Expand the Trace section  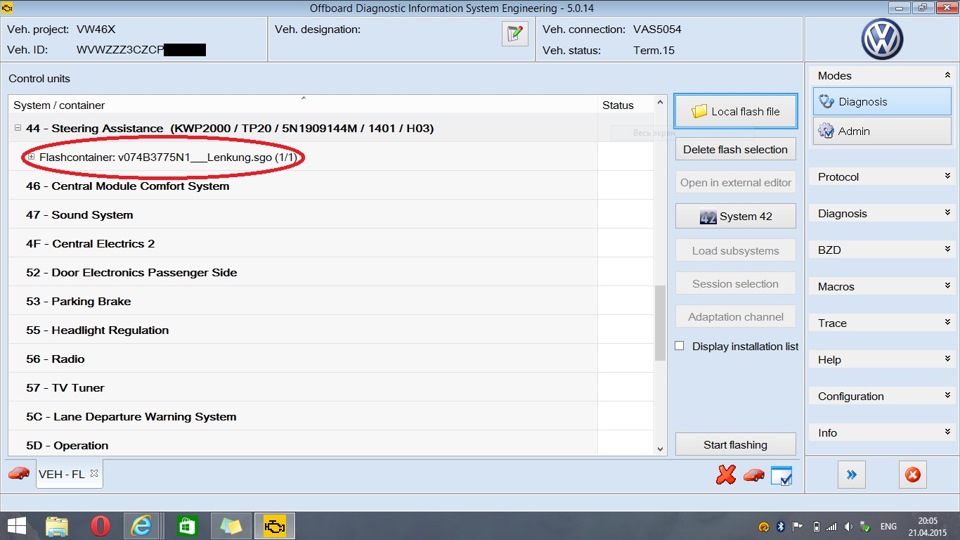(947, 323)
